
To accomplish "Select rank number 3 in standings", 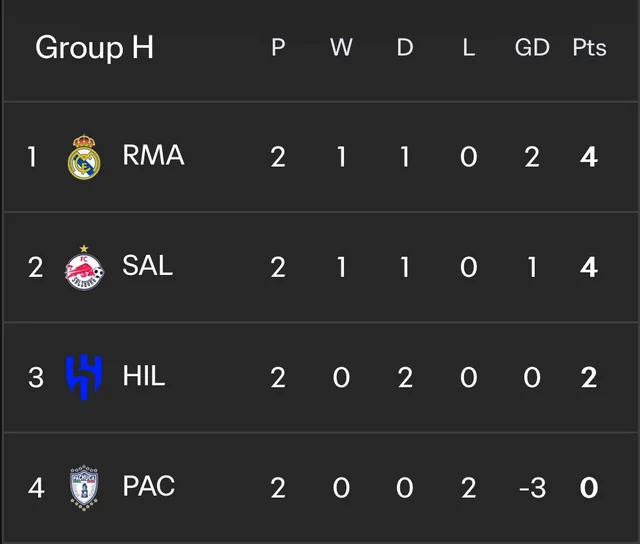I will [x=36, y=377].
